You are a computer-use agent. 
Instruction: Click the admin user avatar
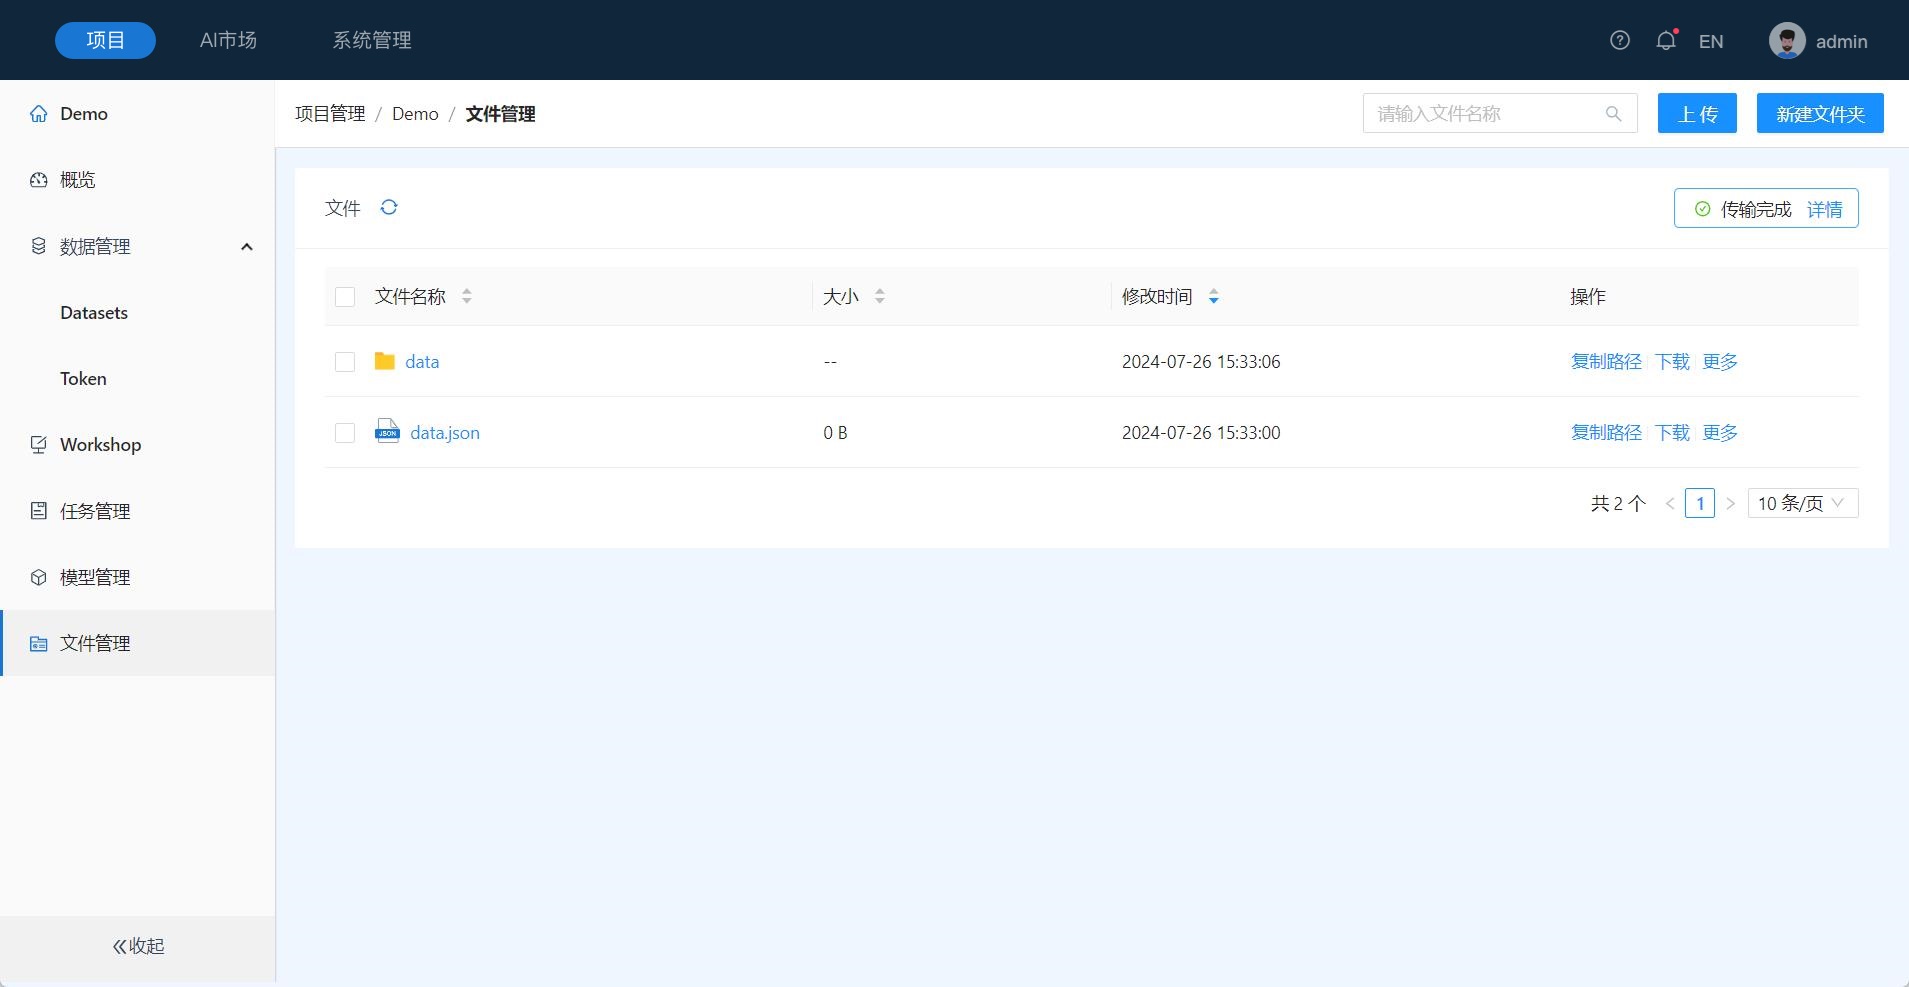[1787, 41]
